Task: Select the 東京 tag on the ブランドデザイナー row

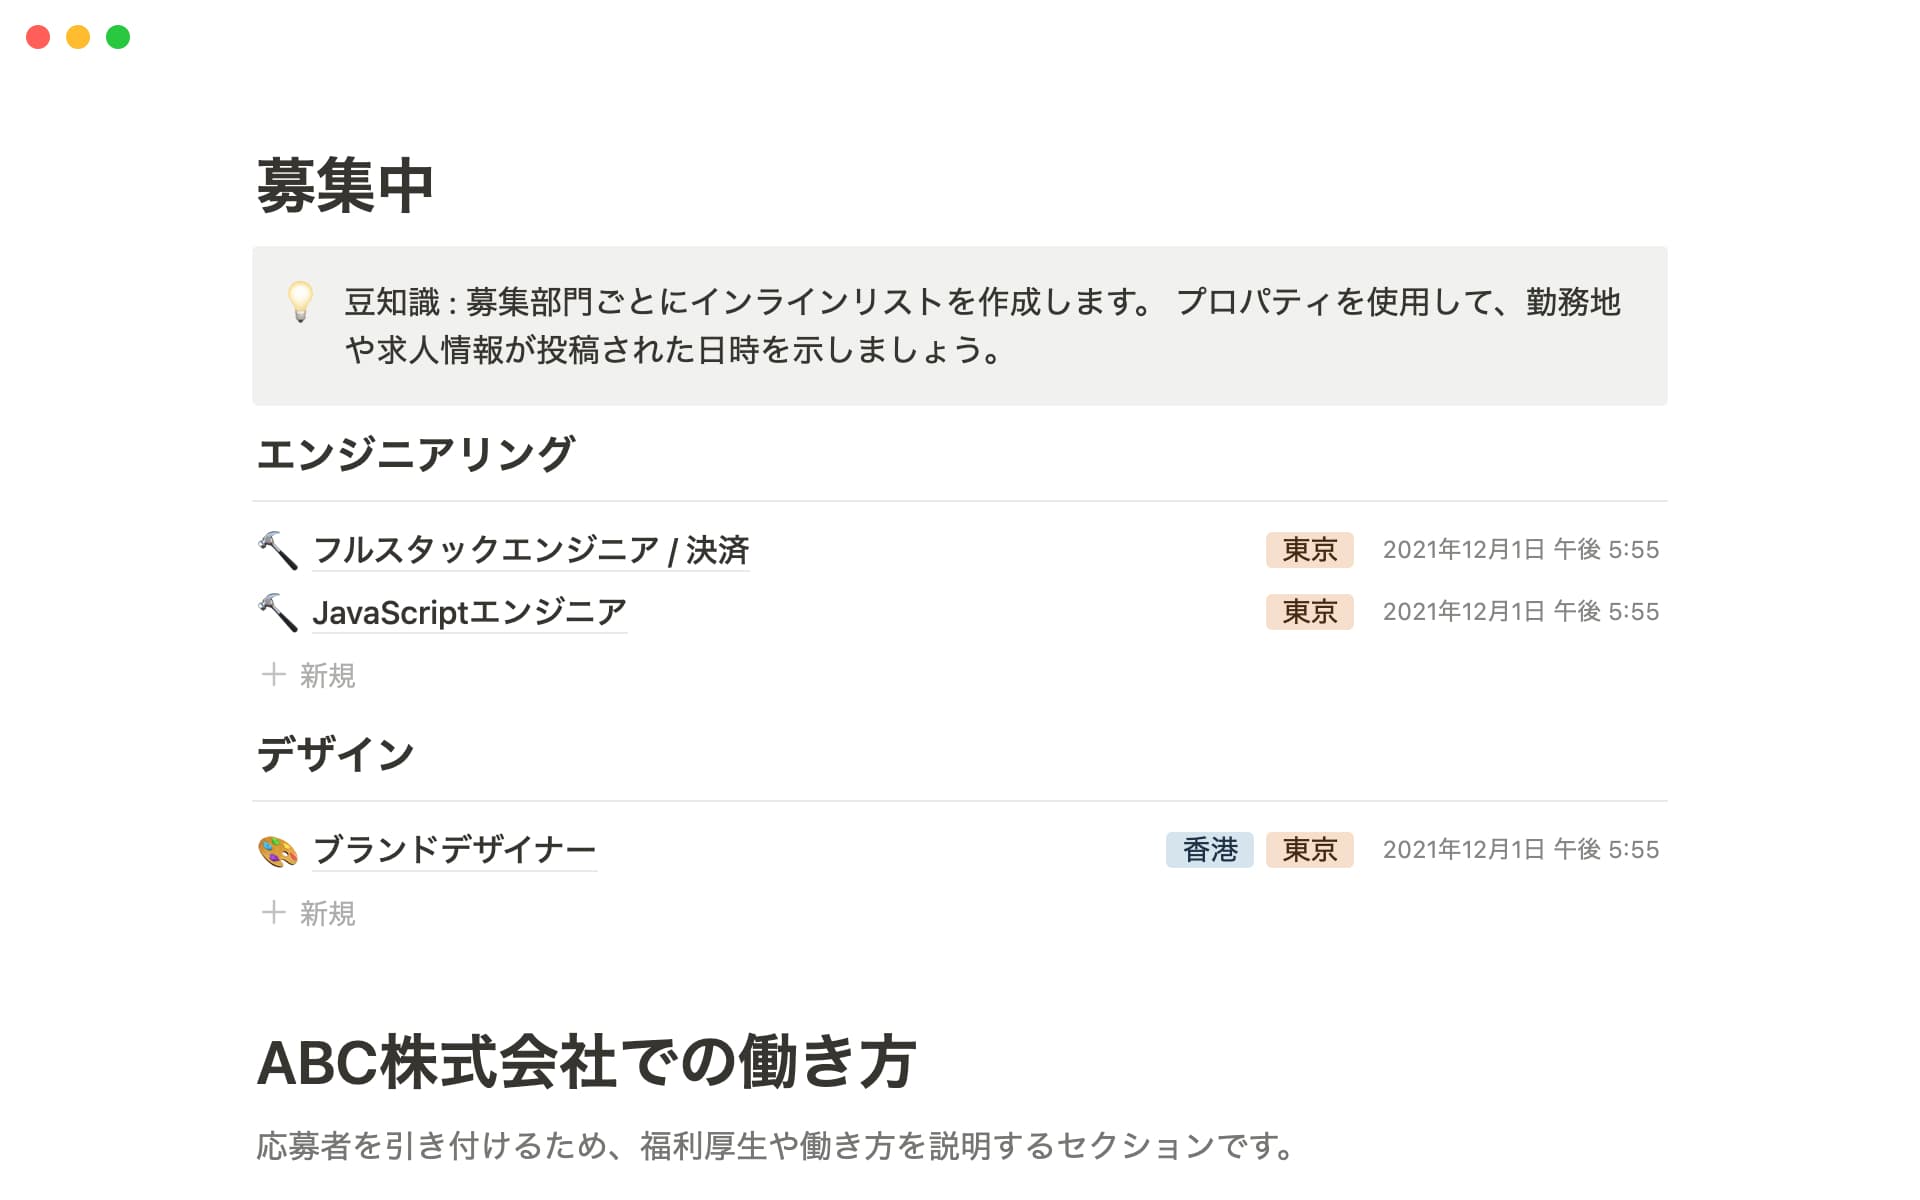Action: (1309, 850)
